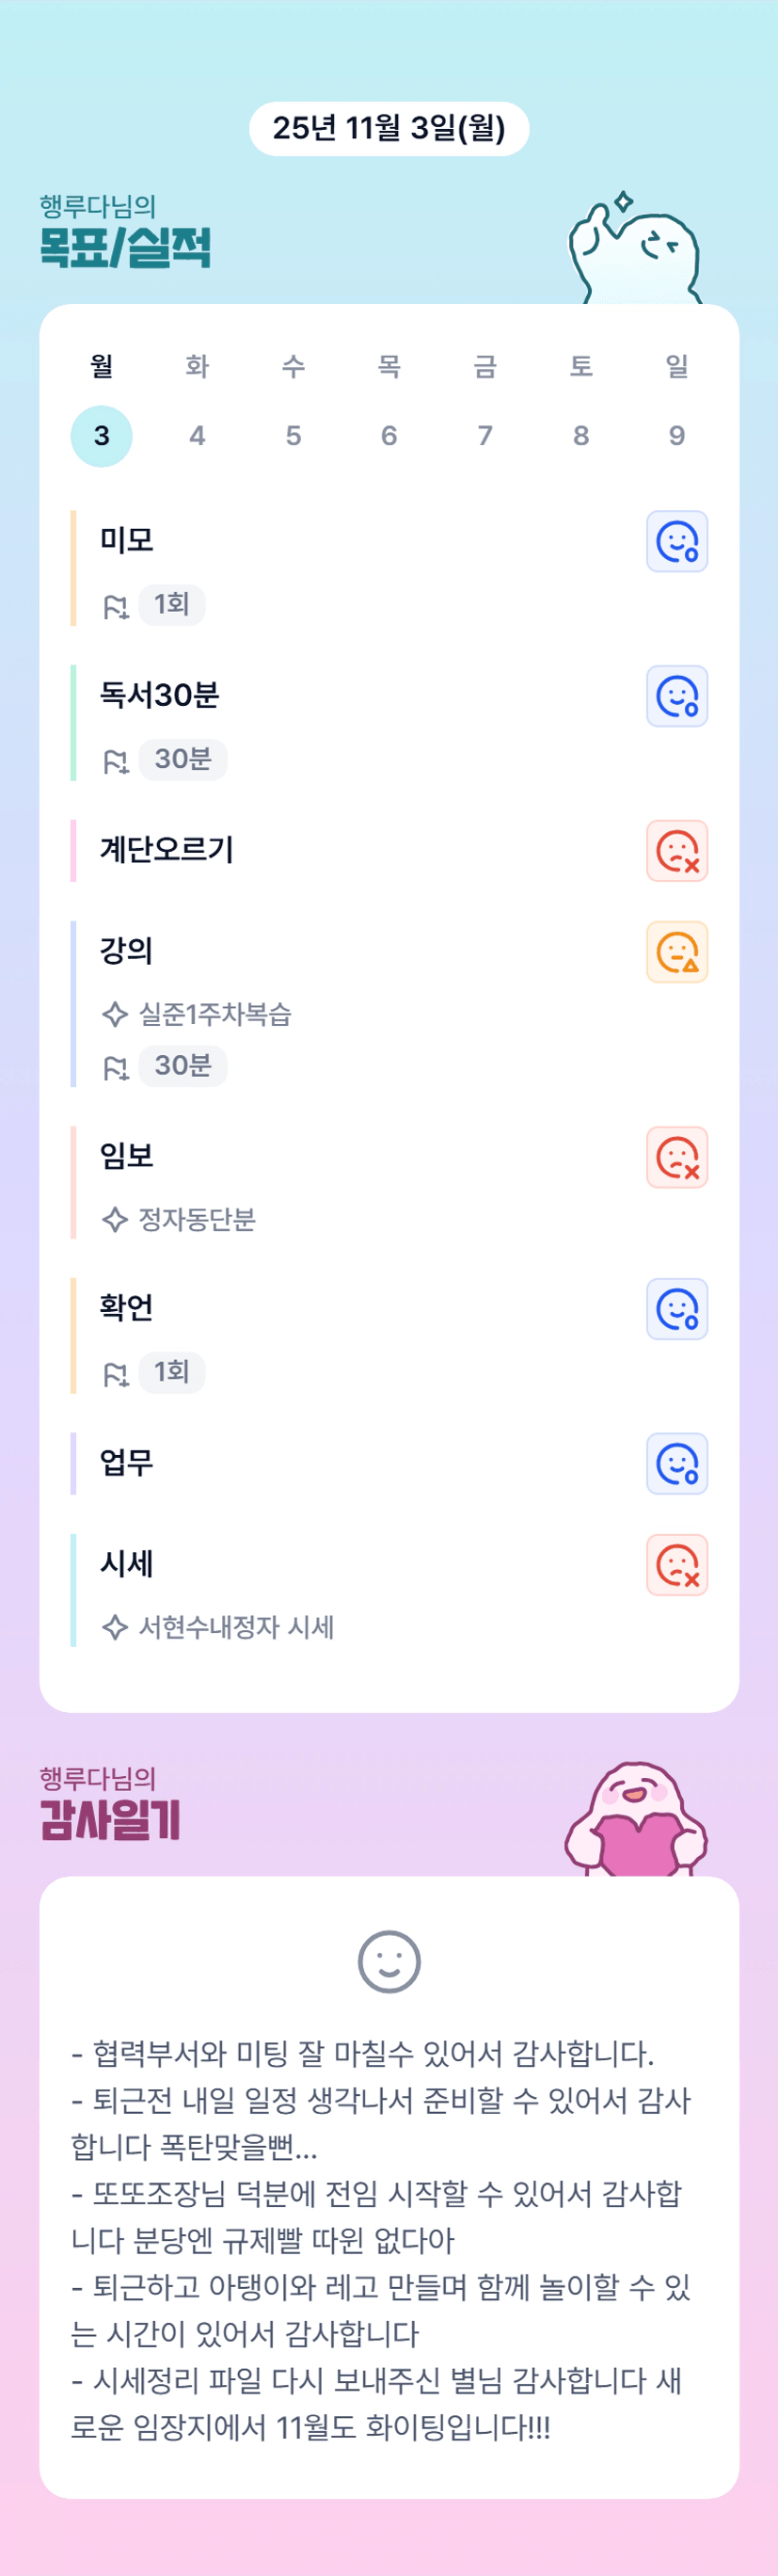This screenshot has width=778, height=2576.
Task: Click the blue success face icon for 업무
Action: (x=677, y=1465)
